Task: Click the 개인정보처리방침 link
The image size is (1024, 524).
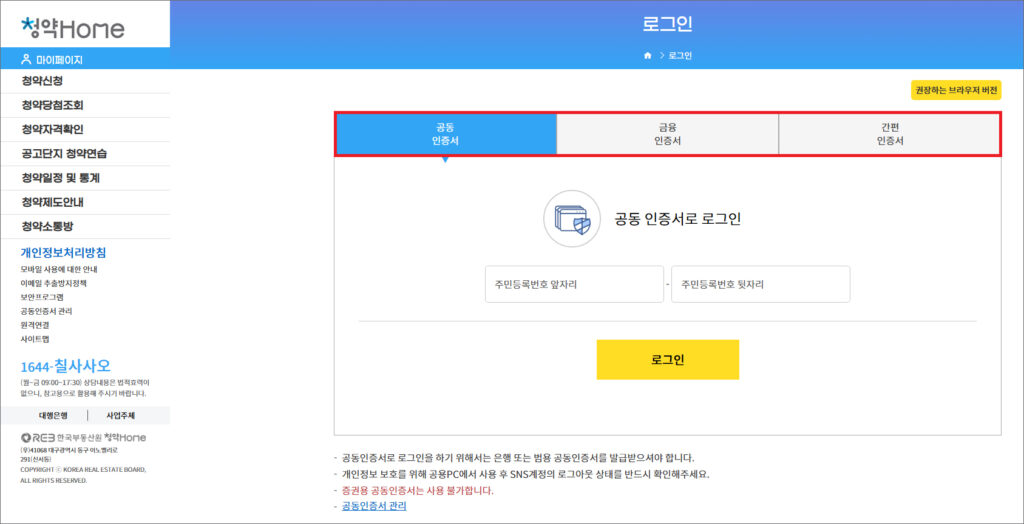Action: pyautogui.click(x=63, y=252)
